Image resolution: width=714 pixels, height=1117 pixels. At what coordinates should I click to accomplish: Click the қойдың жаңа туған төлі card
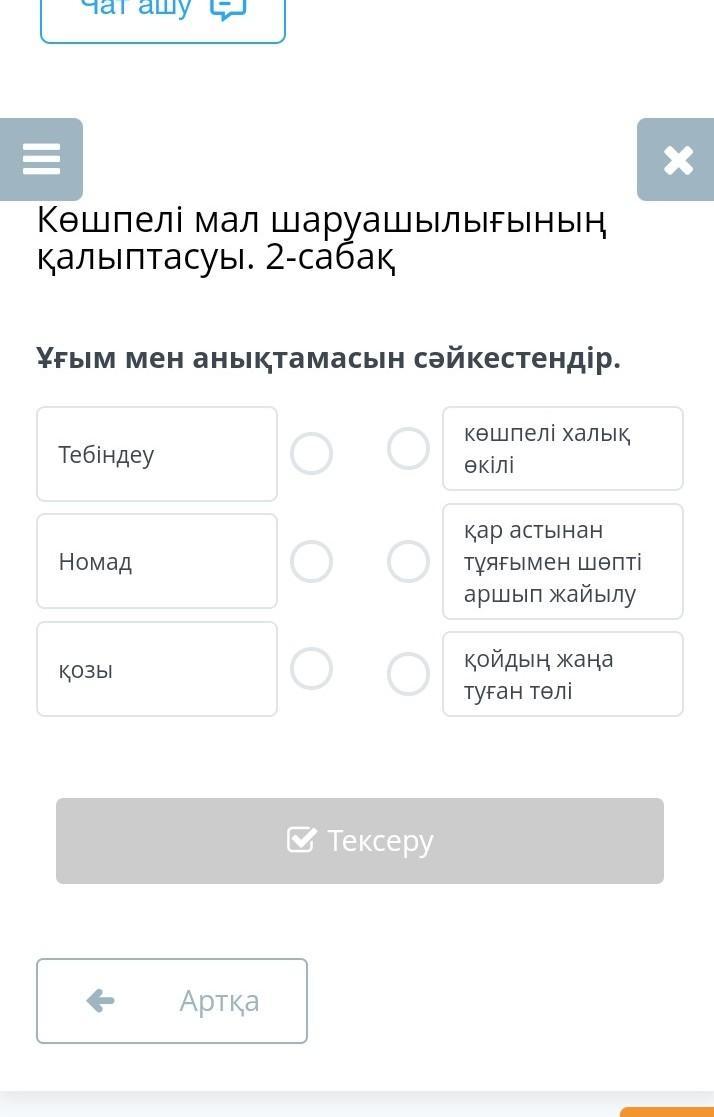tap(563, 674)
